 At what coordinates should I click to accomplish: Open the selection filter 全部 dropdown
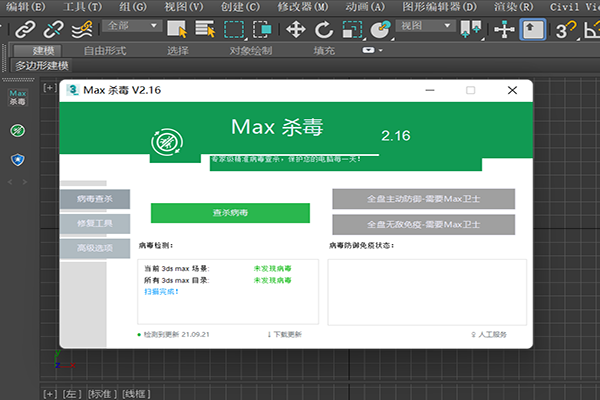132,26
